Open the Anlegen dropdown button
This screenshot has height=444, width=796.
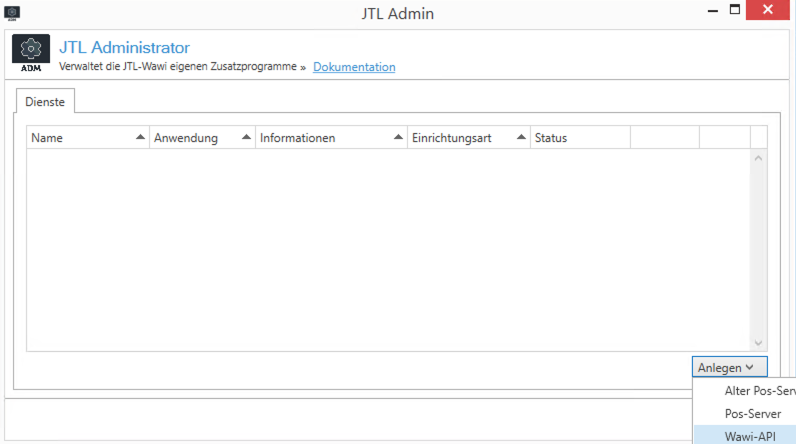(730, 368)
